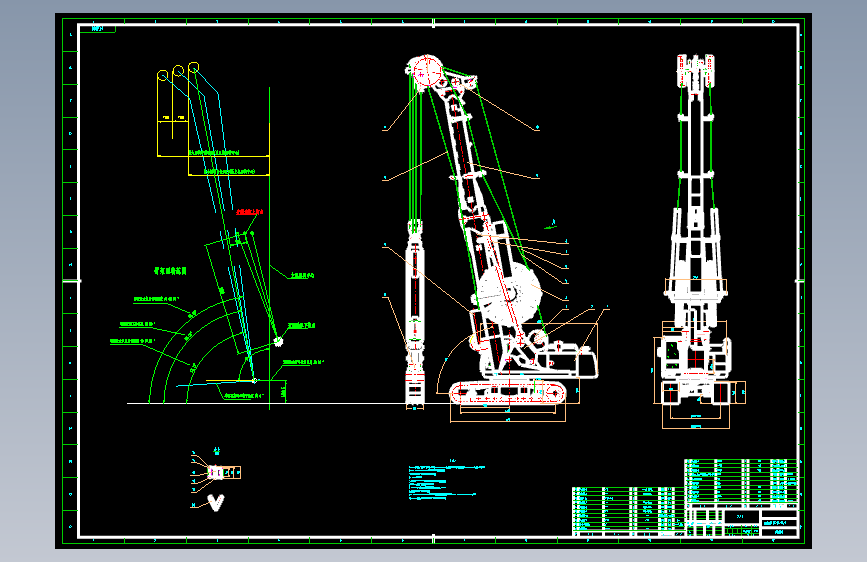Select the three yellow circles atop the kinematic diagram
The image size is (867, 562).
178,71
